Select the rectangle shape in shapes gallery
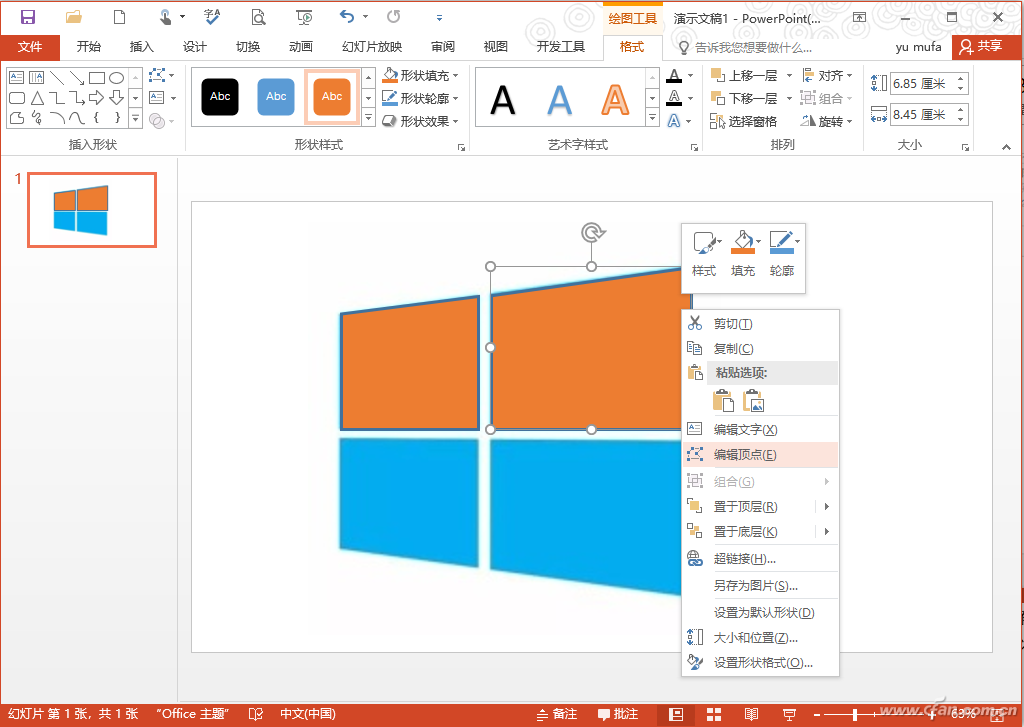 [x=97, y=78]
